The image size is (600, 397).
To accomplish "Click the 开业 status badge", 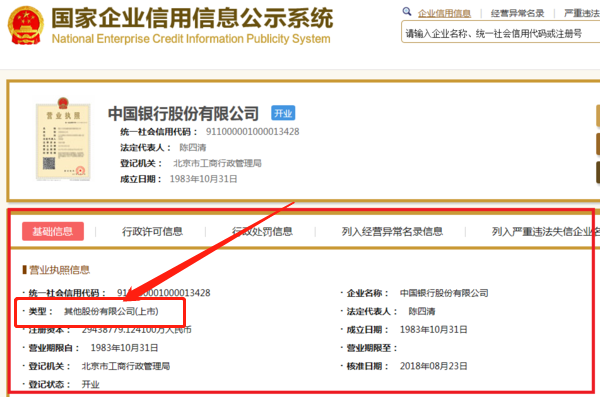I will 283,113.
